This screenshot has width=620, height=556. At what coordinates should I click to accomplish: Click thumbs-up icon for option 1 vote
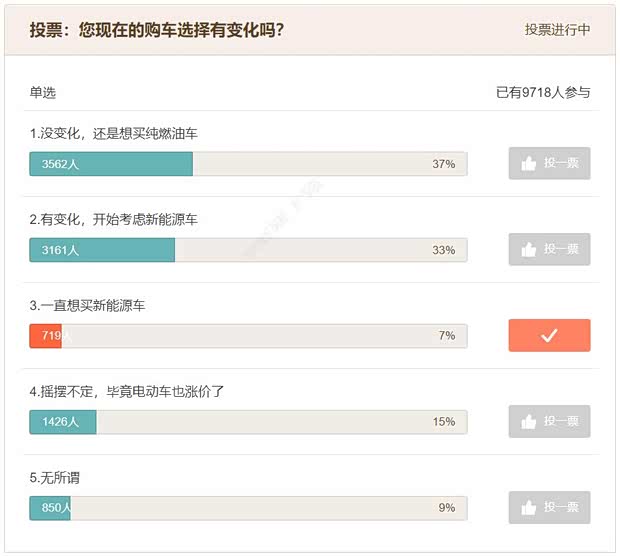pyautogui.click(x=529, y=163)
